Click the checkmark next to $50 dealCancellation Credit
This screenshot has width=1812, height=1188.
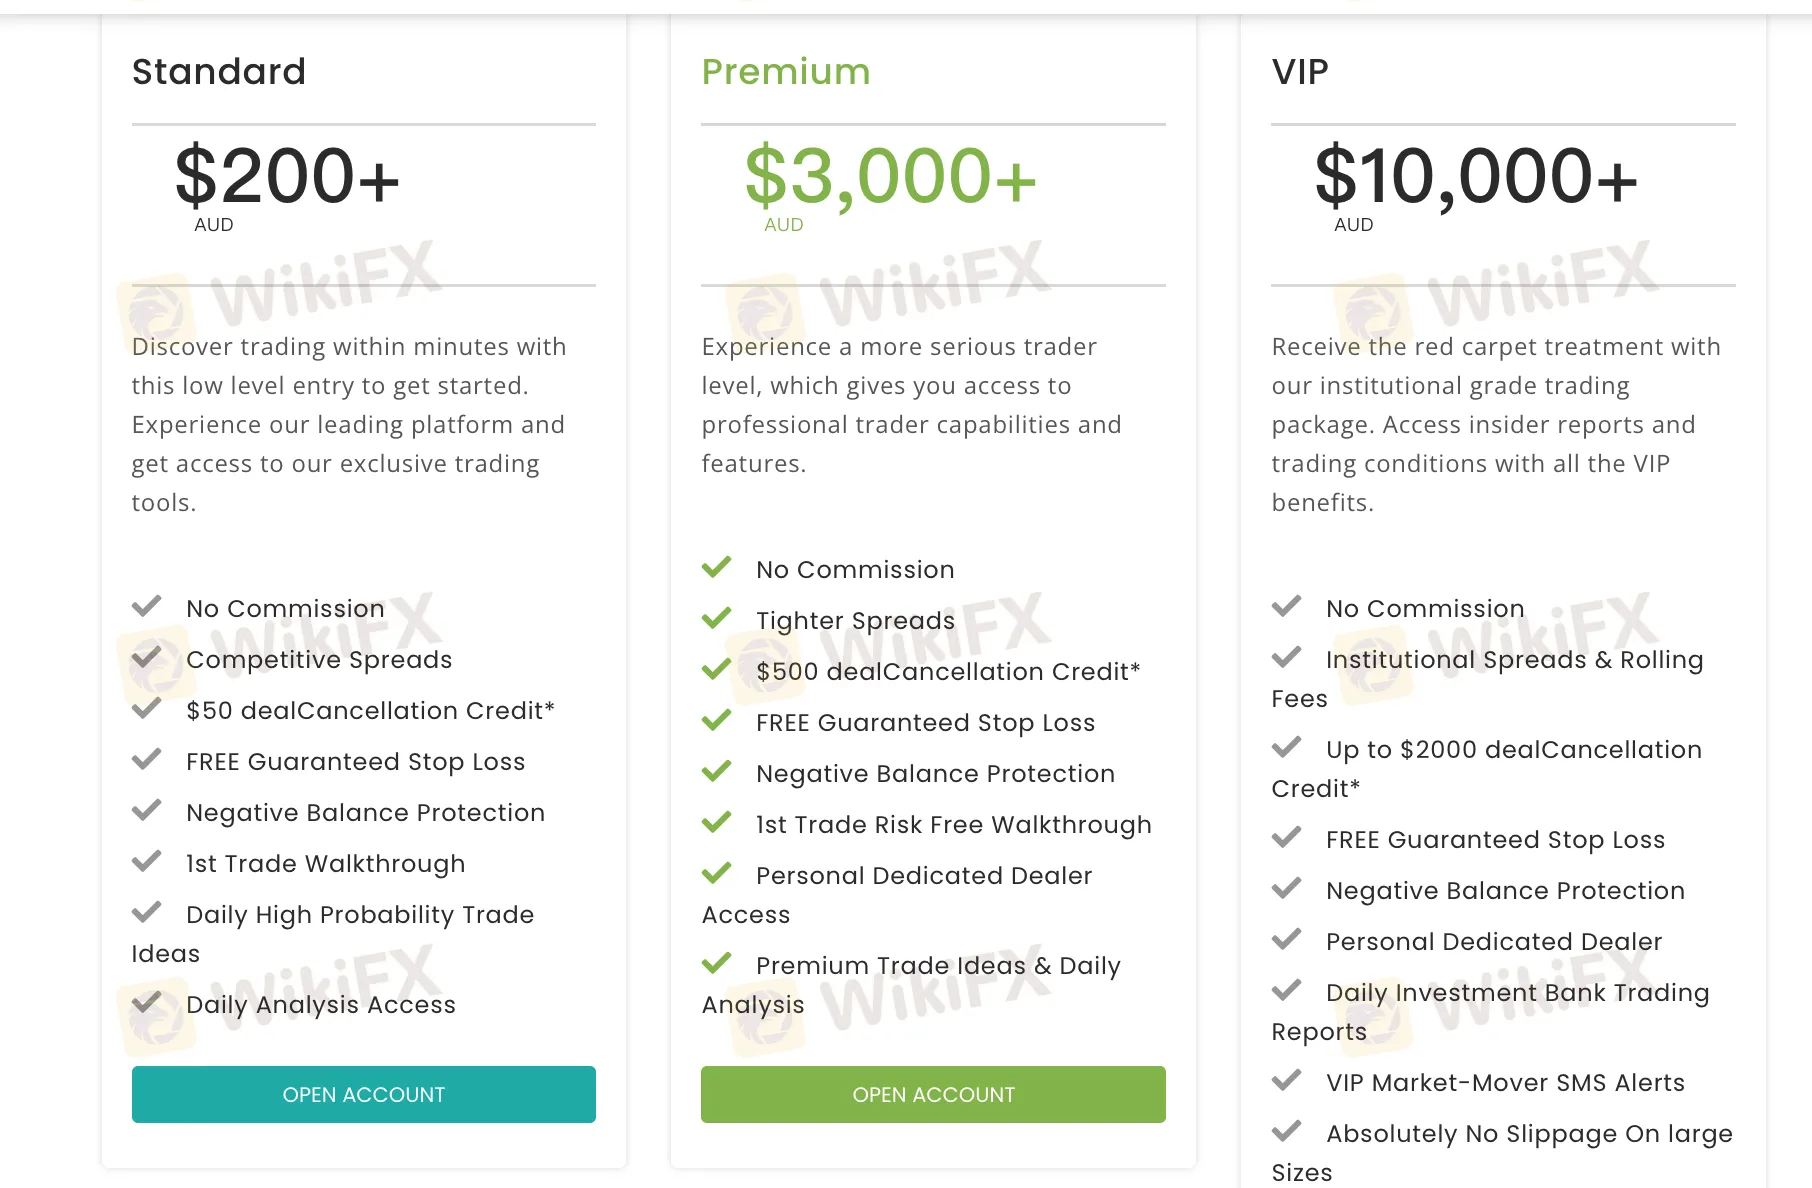point(147,708)
